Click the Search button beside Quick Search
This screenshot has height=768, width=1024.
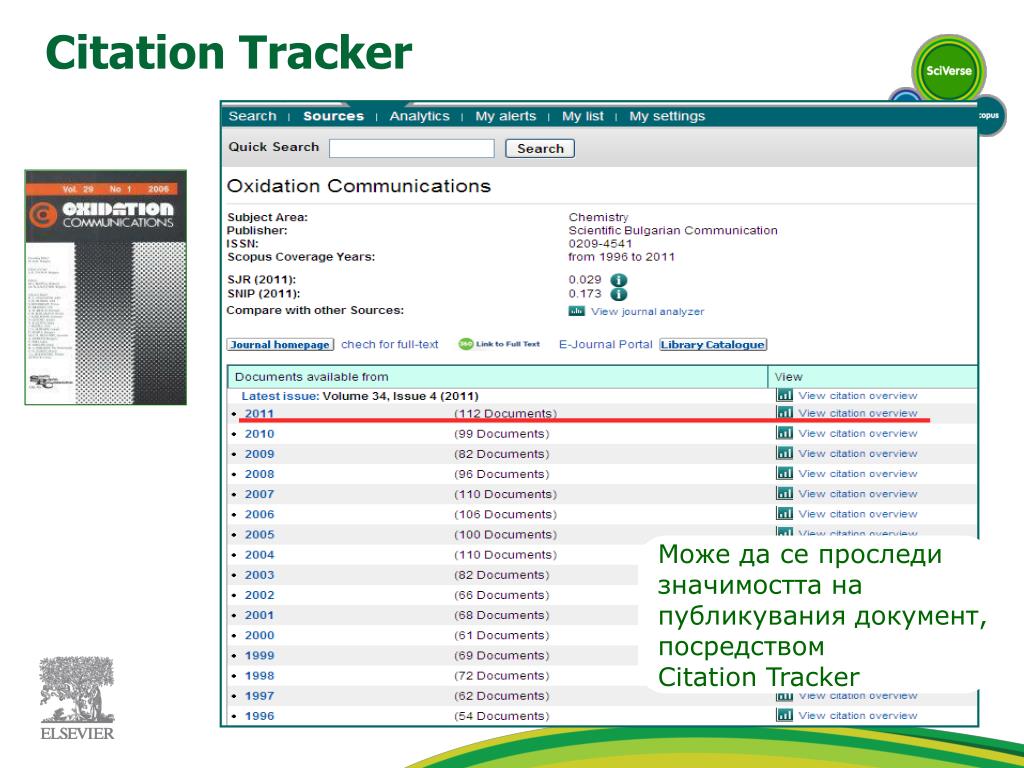coord(540,148)
